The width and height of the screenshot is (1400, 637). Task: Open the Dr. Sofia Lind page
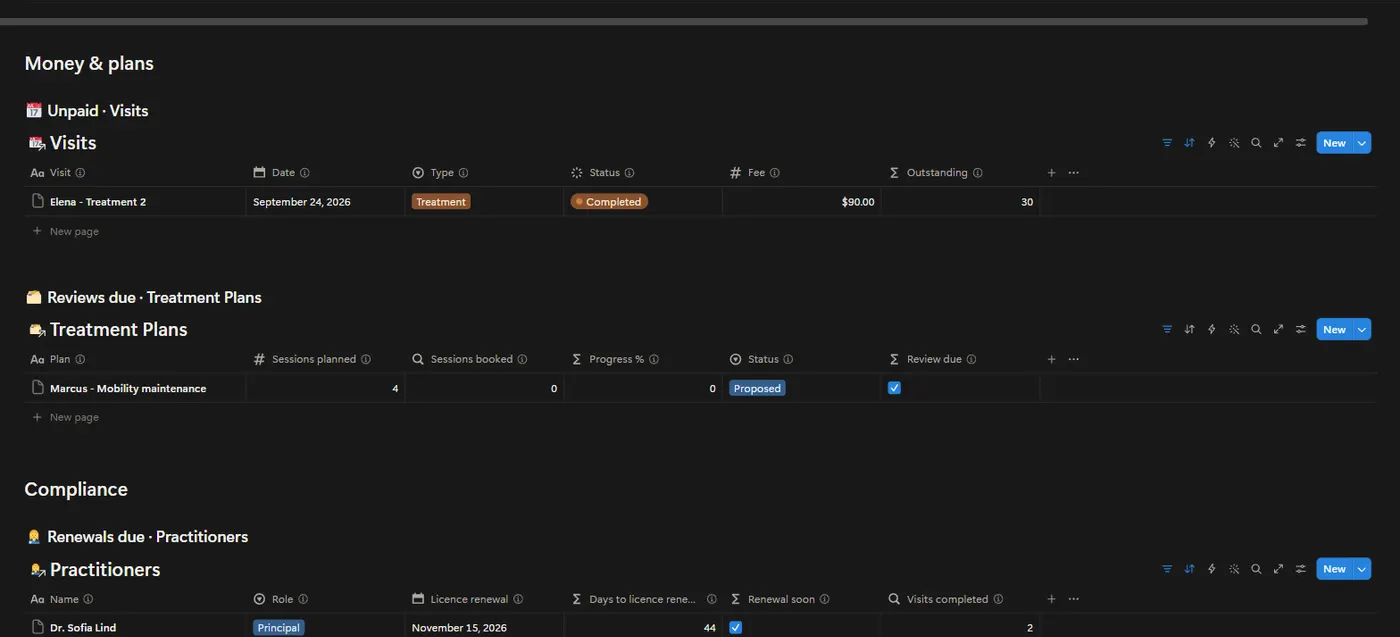pyautogui.click(x=84, y=628)
